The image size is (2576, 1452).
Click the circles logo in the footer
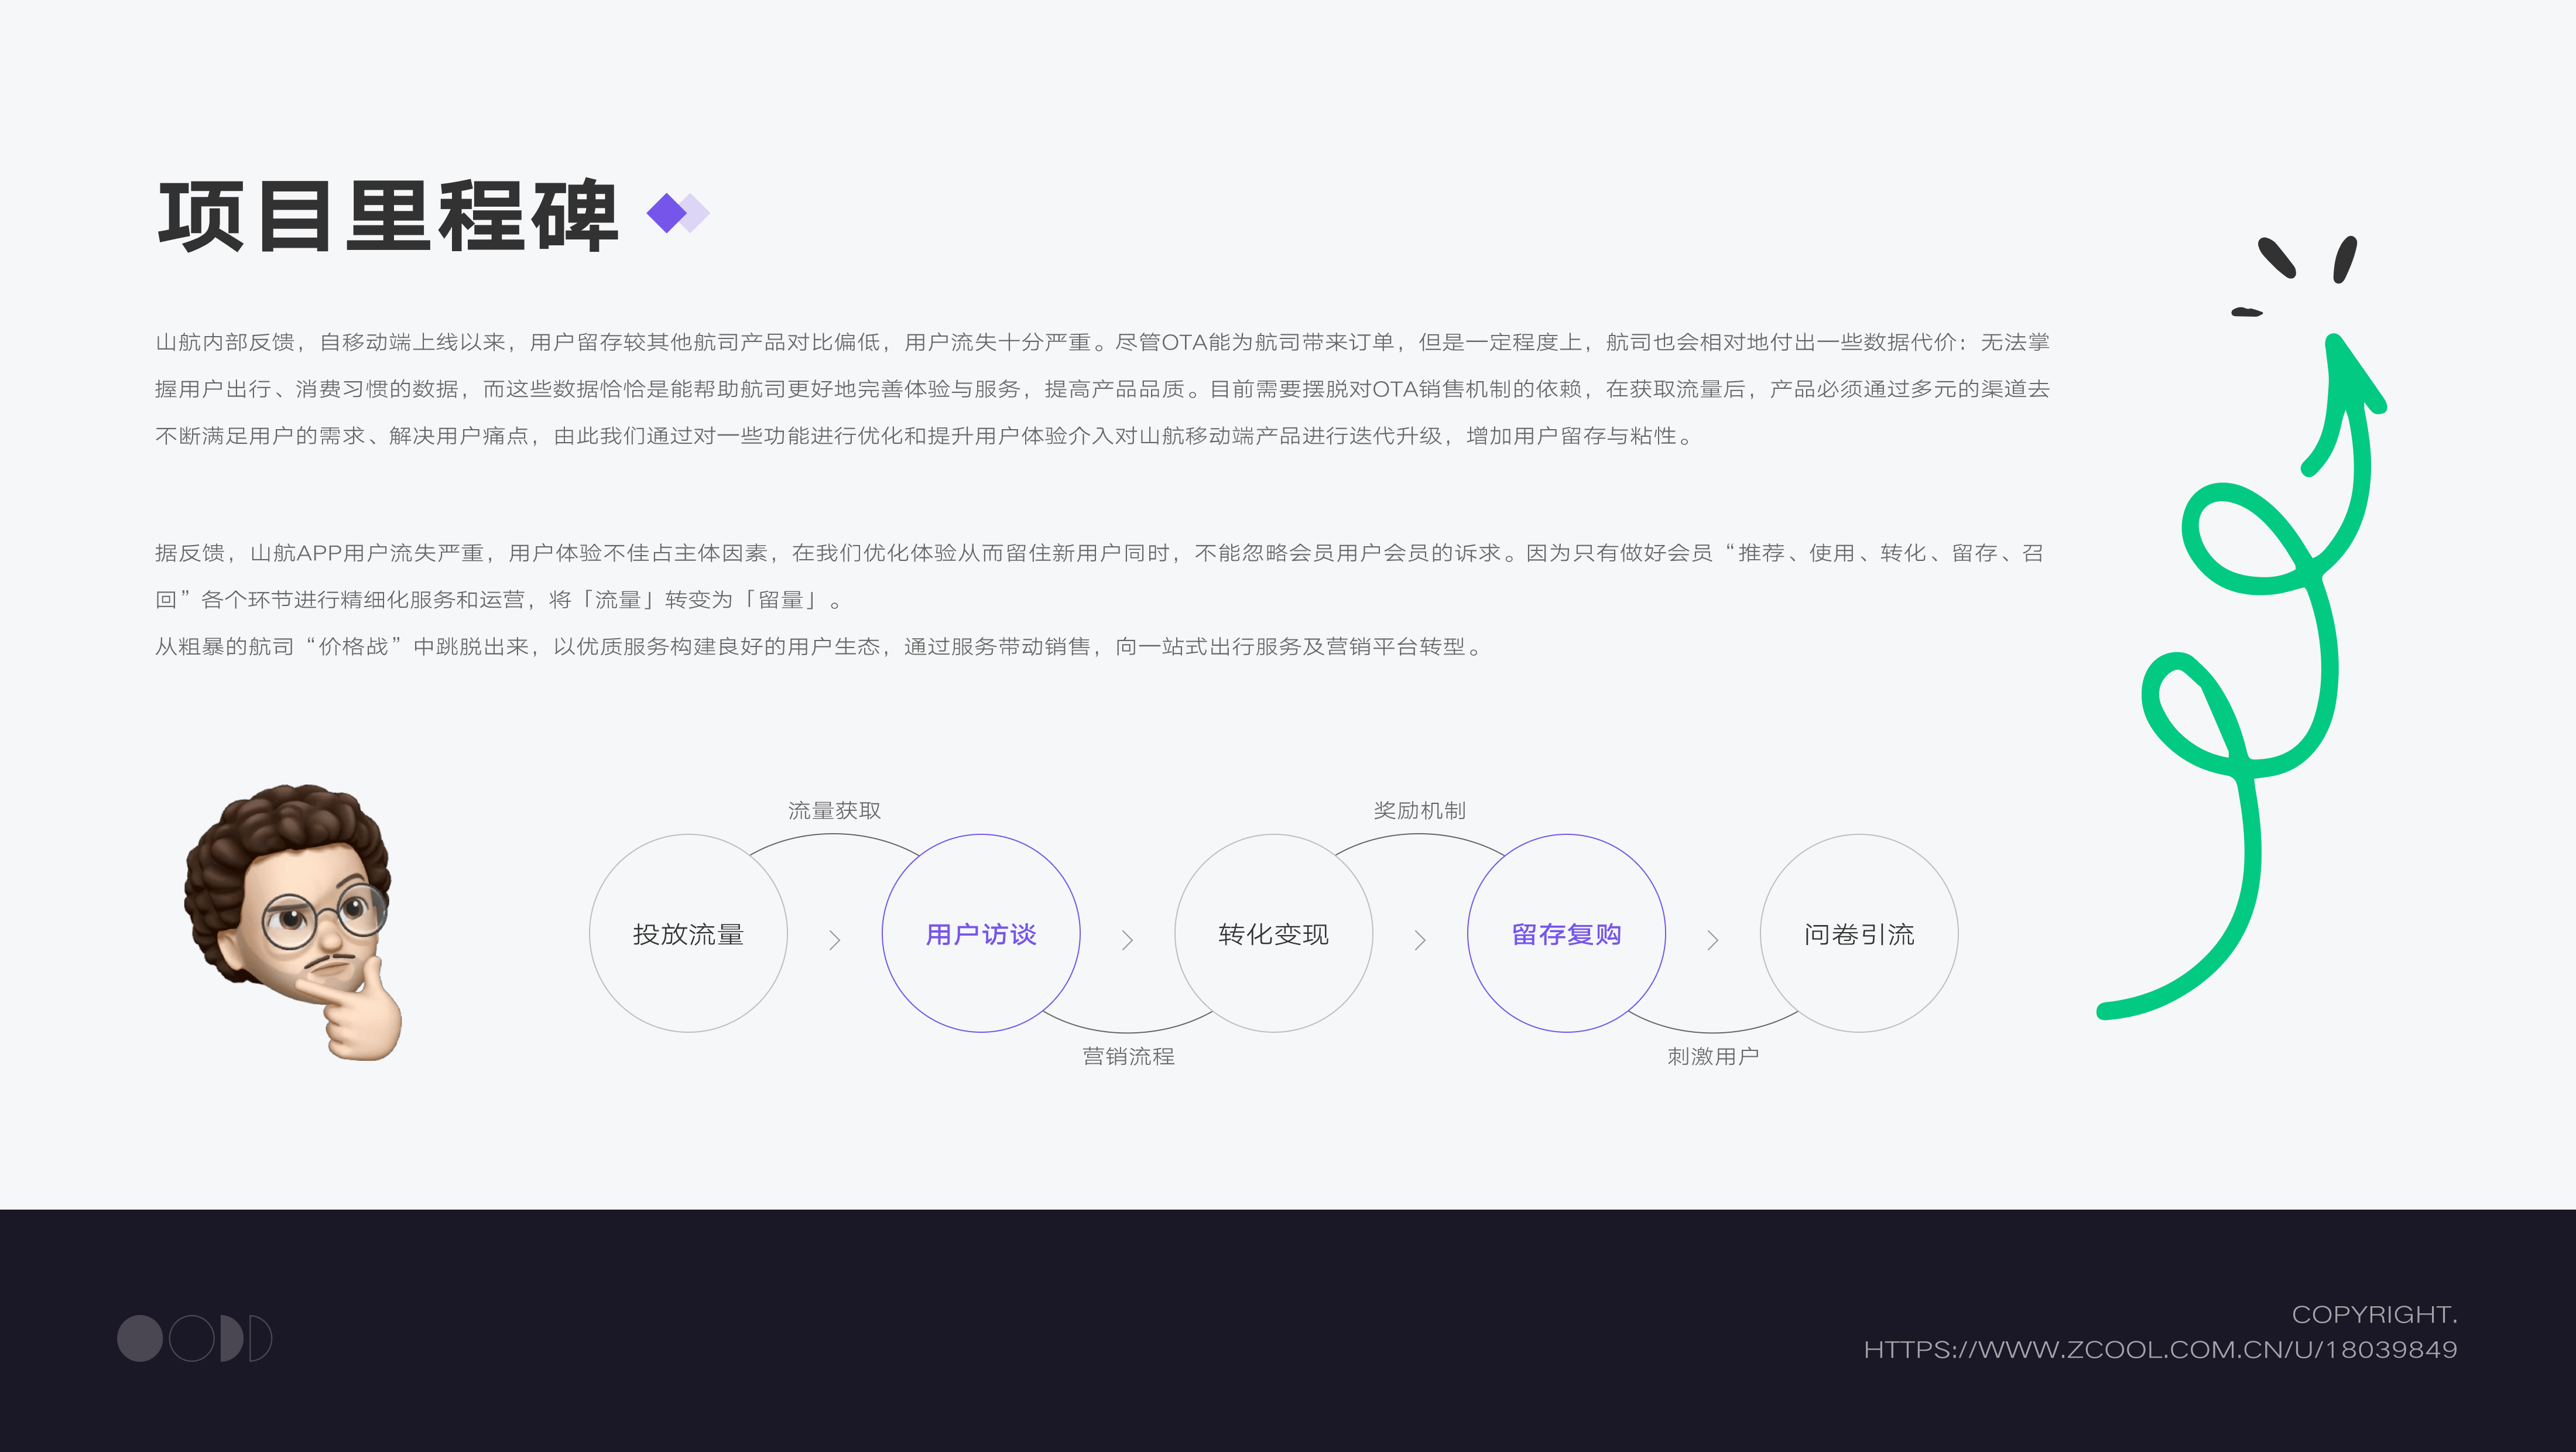click(194, 1338)
